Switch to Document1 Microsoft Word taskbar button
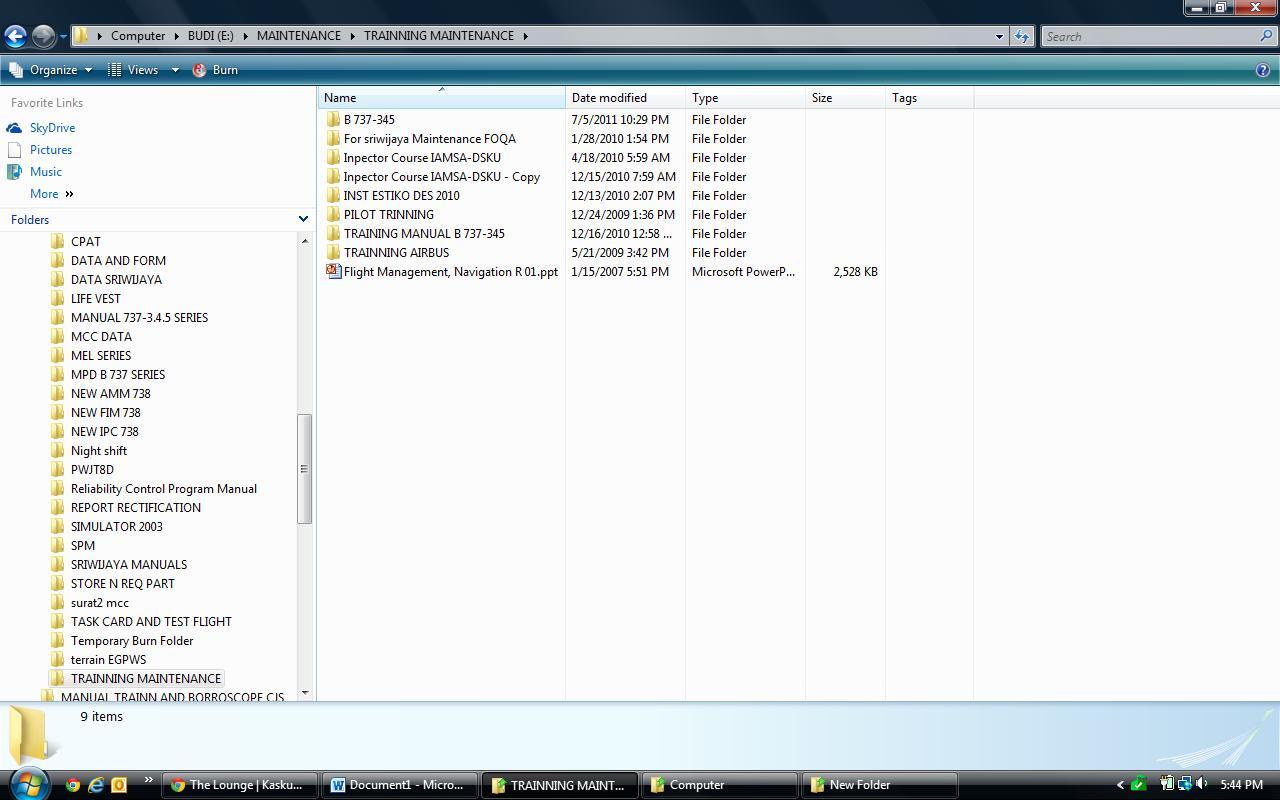 [398, 785]
